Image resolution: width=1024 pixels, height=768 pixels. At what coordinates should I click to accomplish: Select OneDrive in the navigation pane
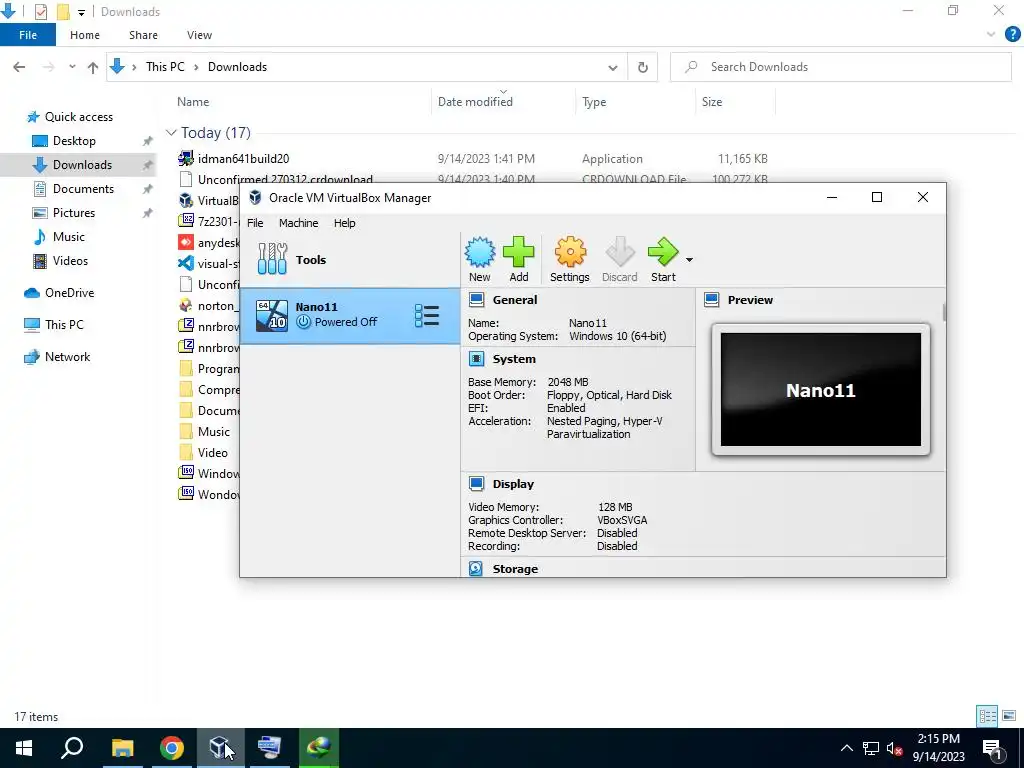click(x=69, y=293)
